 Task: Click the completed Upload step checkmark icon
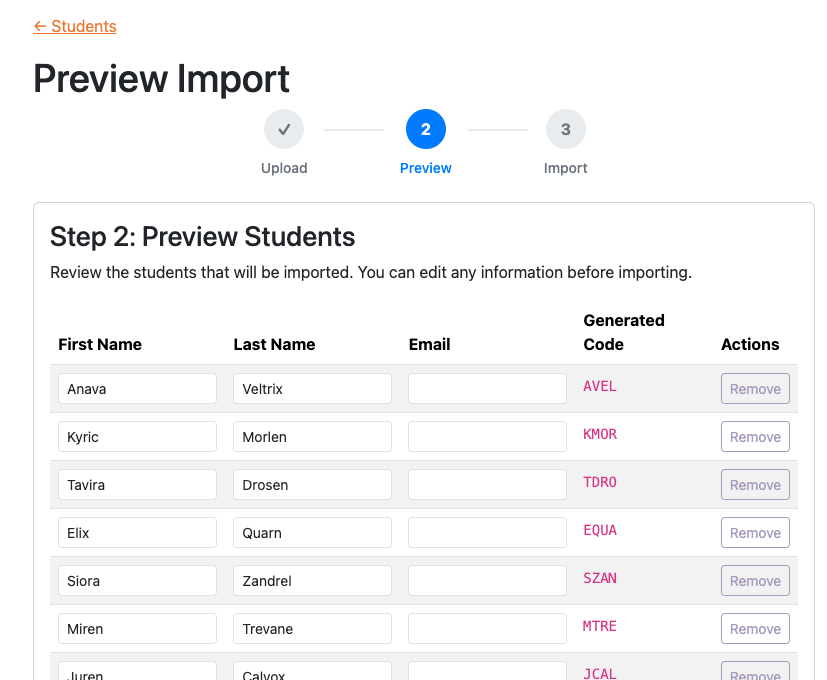(284, 129)
